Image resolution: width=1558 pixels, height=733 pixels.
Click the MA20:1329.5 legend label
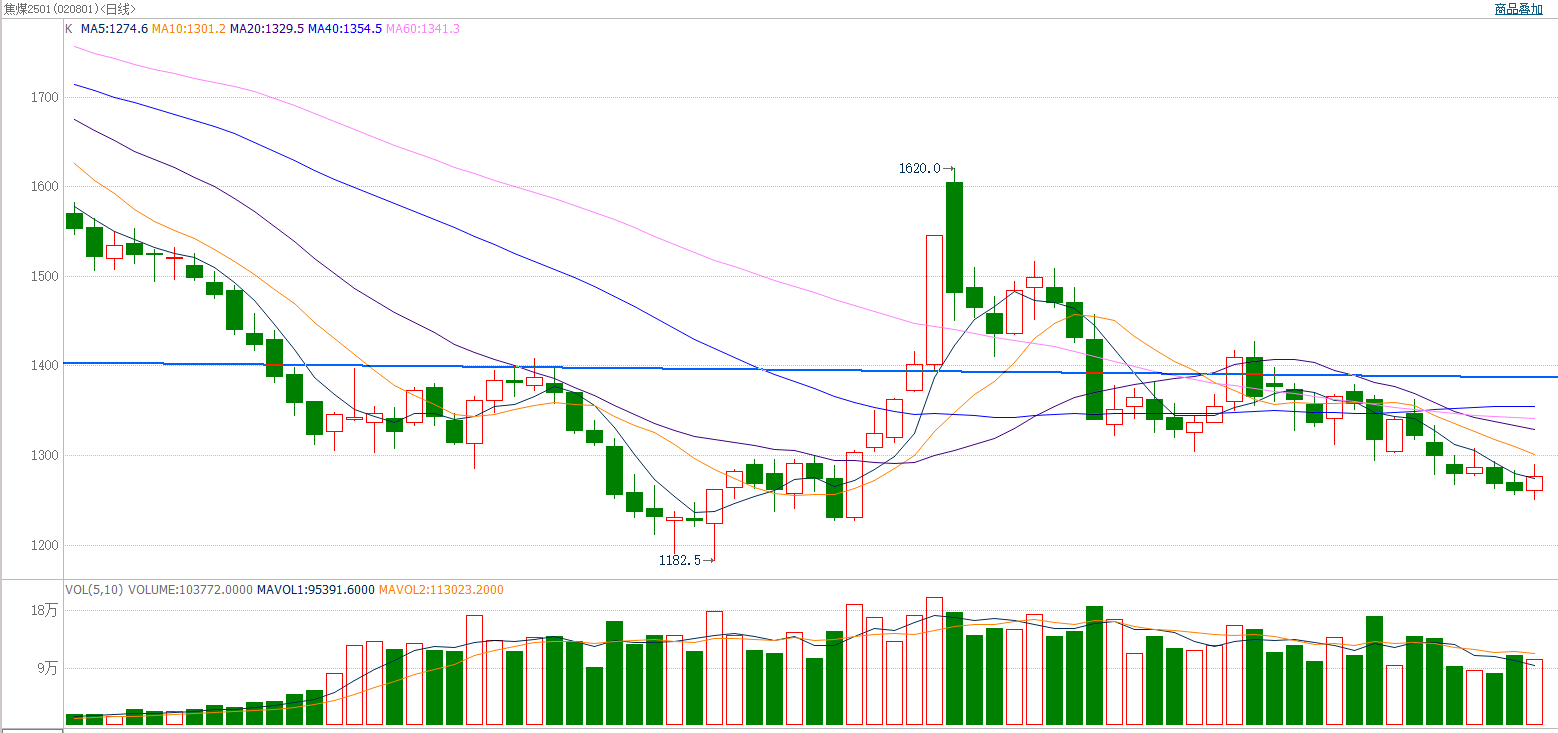click(267, 29)
